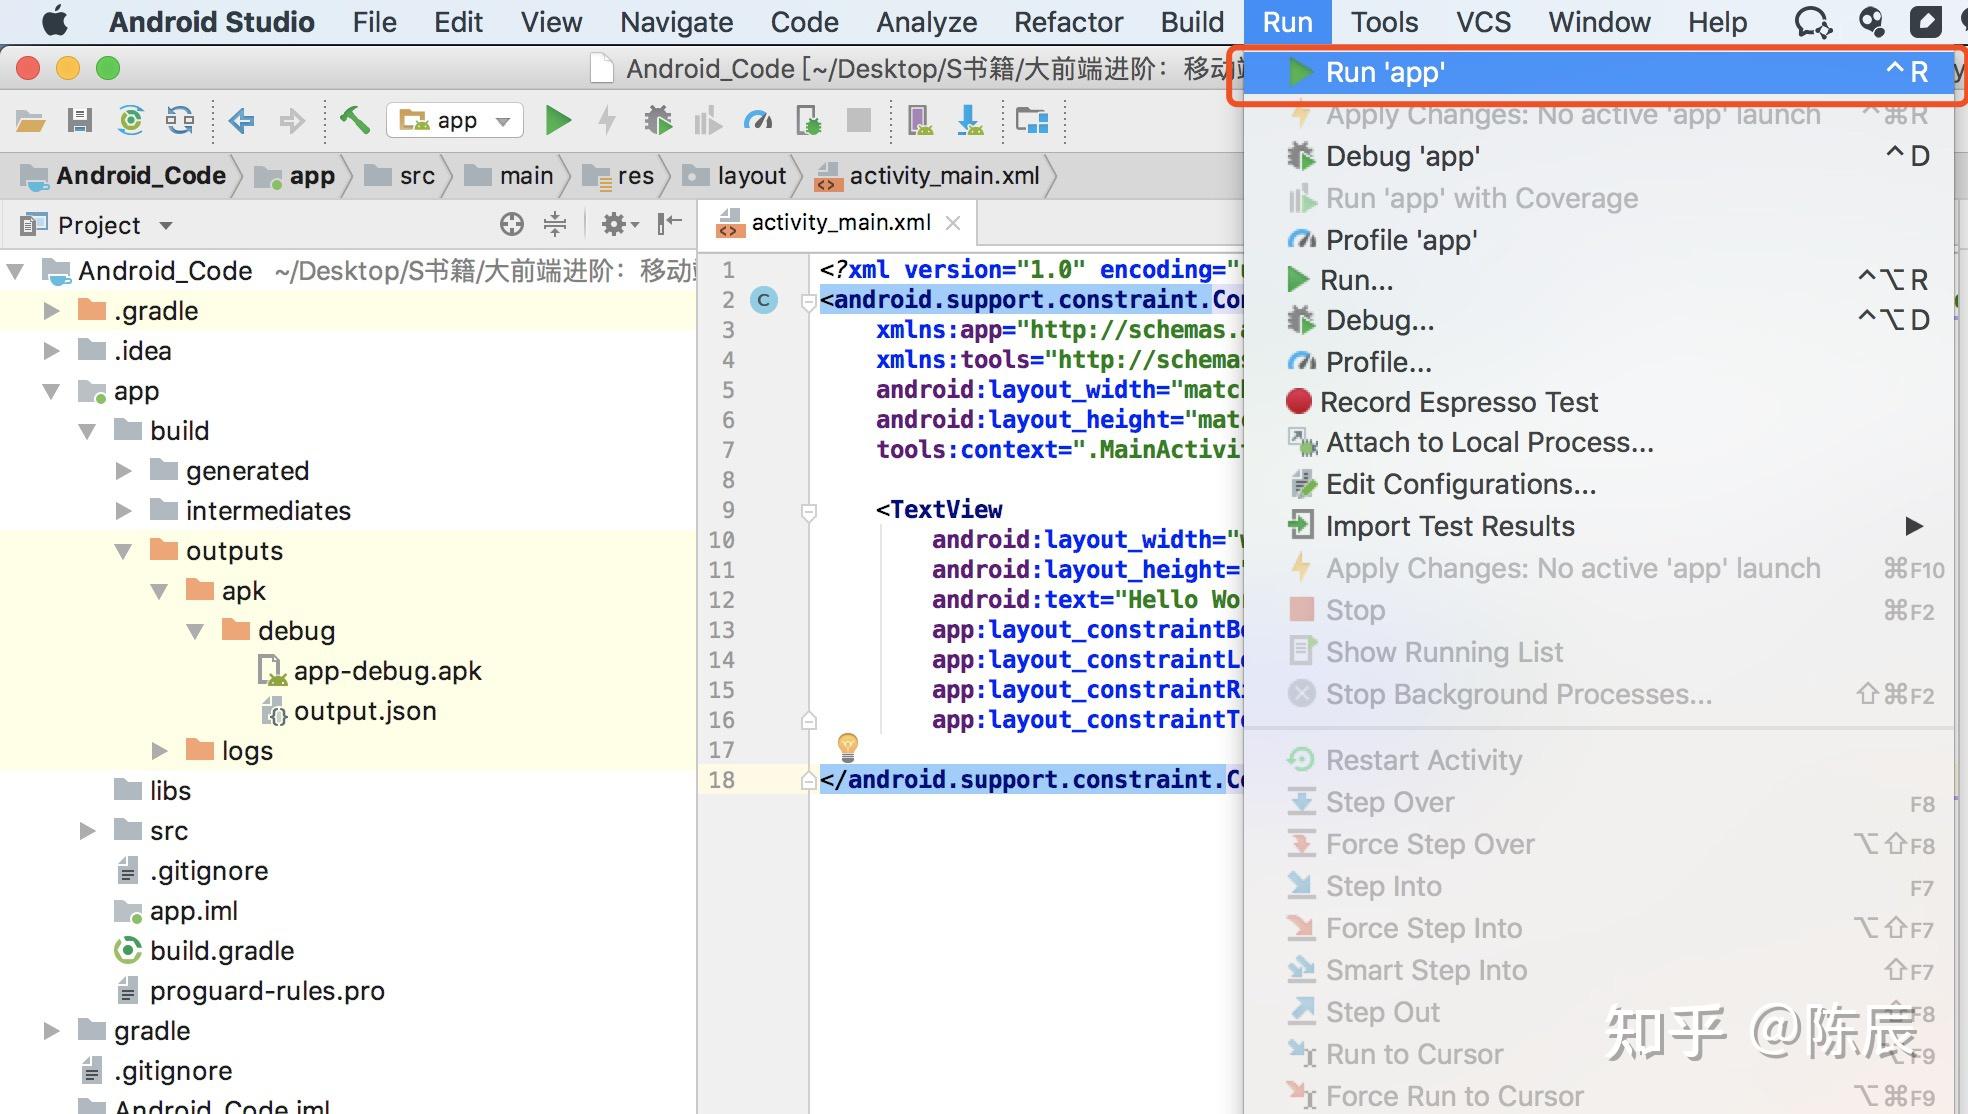Open the app run configuration dropdown
Screen dimensions: 1968x1114
click(x=455, y=121)
